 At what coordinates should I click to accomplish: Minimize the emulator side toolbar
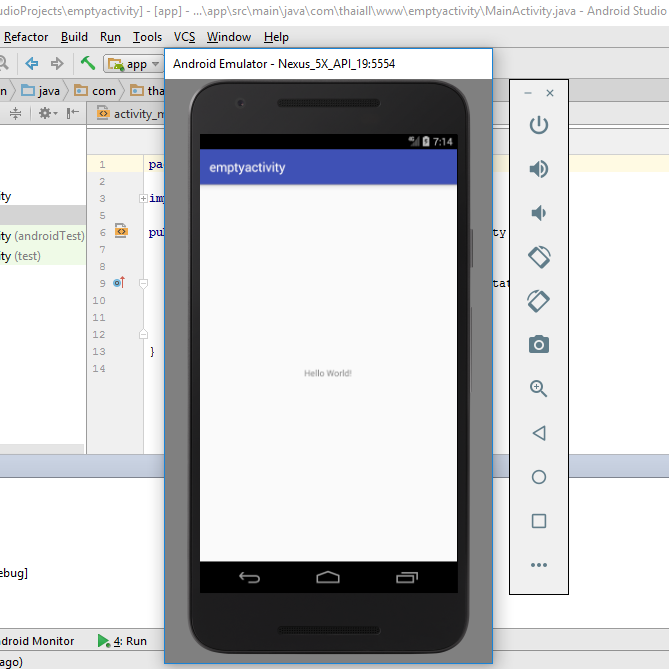[528, 93]
